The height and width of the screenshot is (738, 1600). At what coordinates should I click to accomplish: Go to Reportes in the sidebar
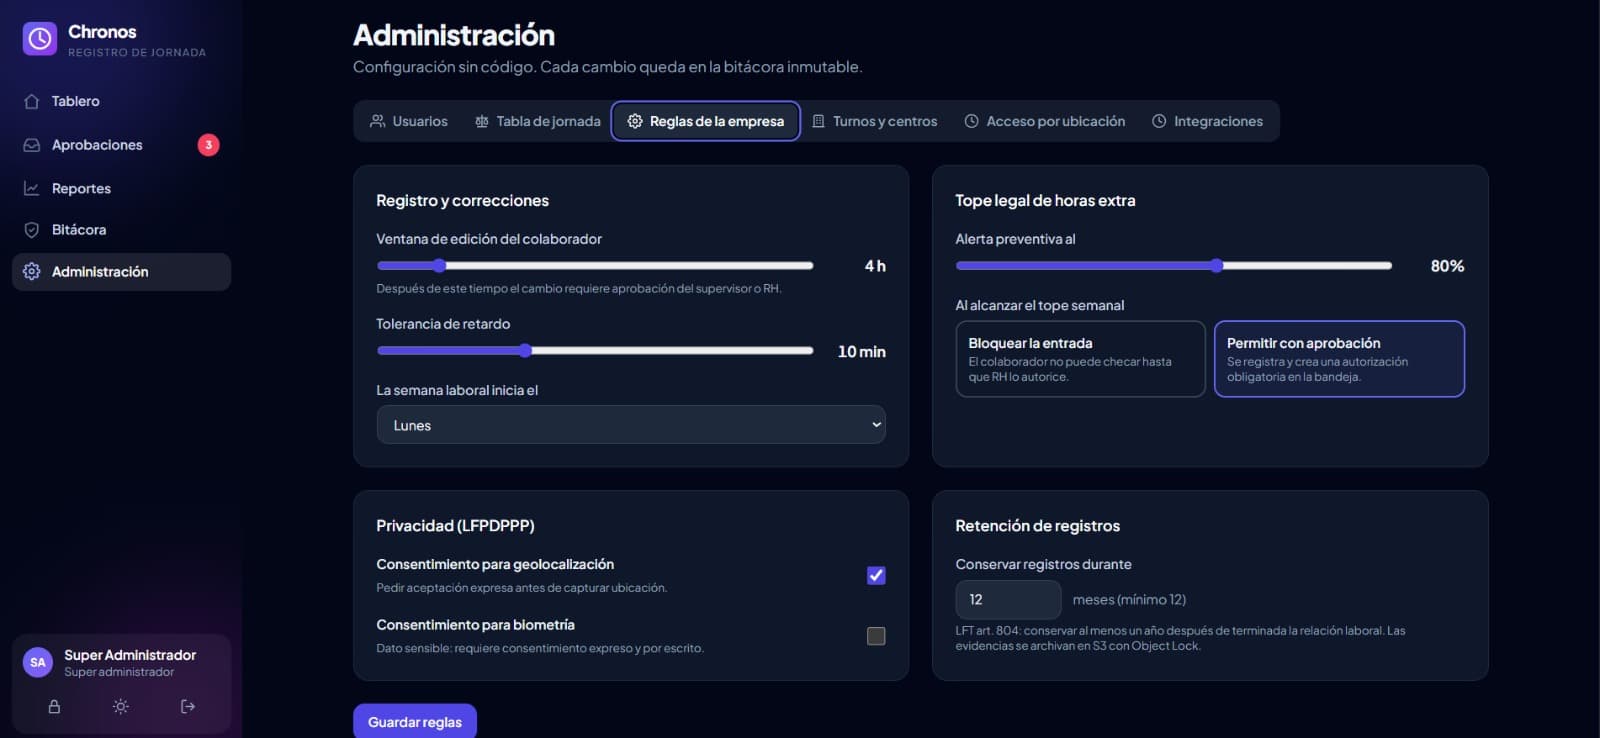[x=121, y=188]
